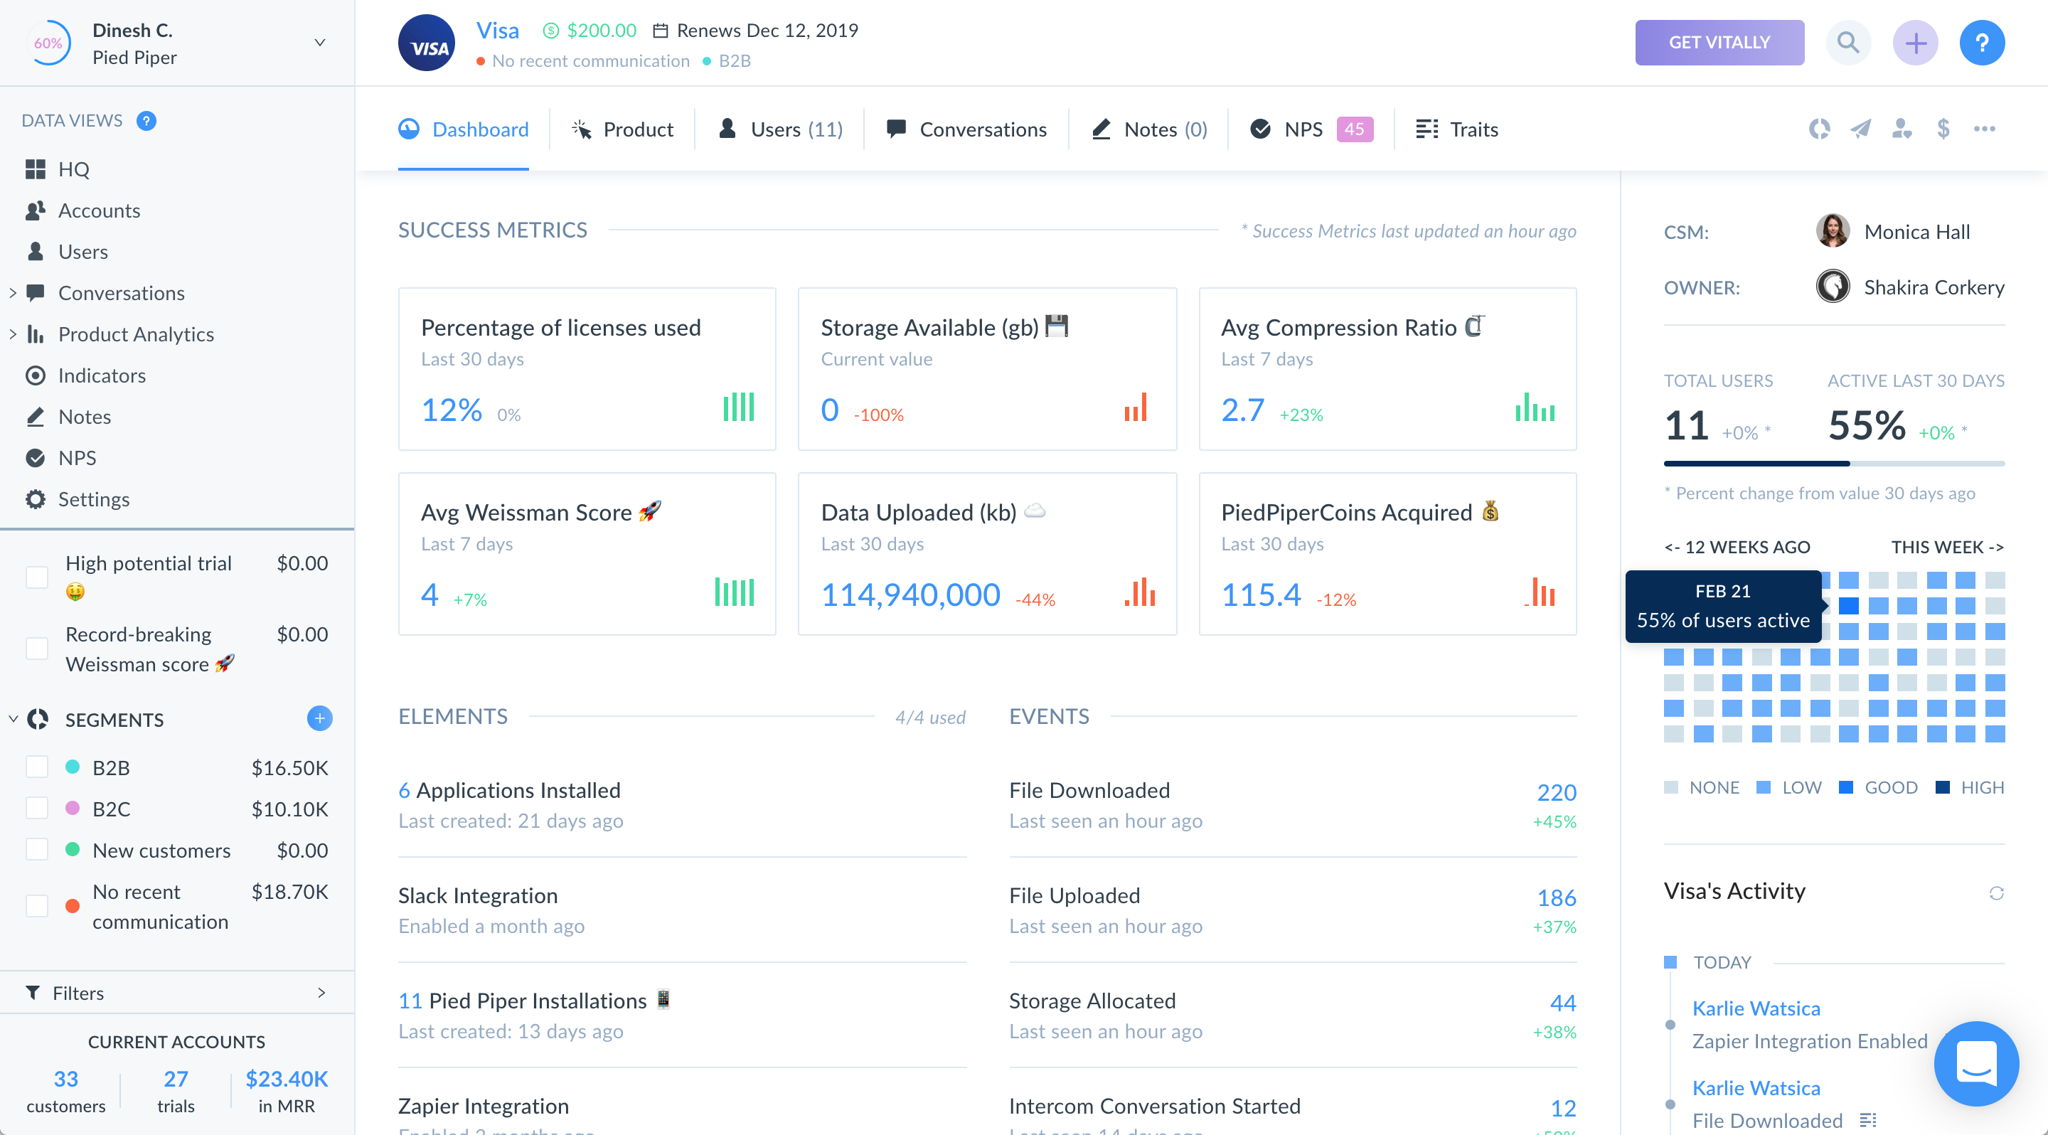Click the GOOD blue legend swatch
Screen dimensions: 2048x1135
pyautogui.click(x=1845, y=787)
